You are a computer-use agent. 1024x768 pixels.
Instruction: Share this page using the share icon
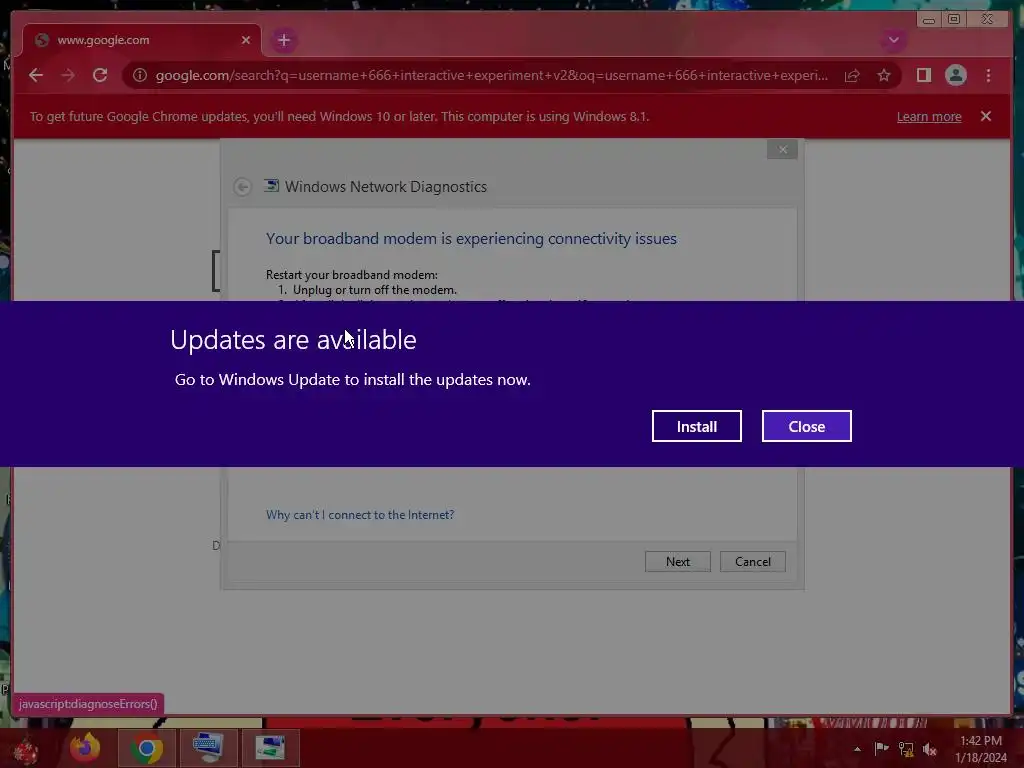point(852,76)
